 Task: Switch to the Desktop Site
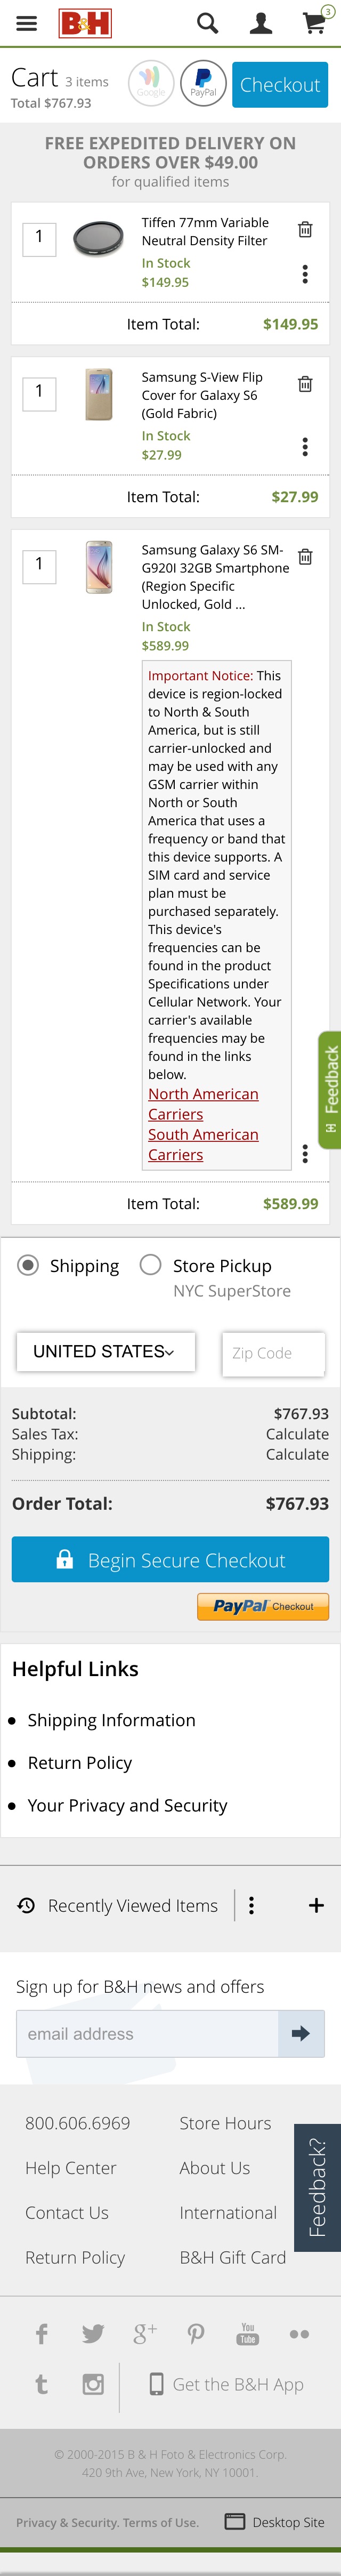(281, 2522)
